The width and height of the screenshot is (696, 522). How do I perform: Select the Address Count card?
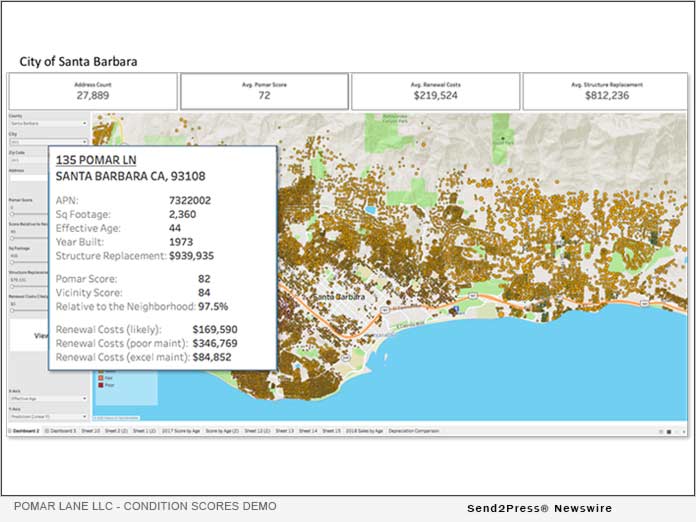pos(93,91)
